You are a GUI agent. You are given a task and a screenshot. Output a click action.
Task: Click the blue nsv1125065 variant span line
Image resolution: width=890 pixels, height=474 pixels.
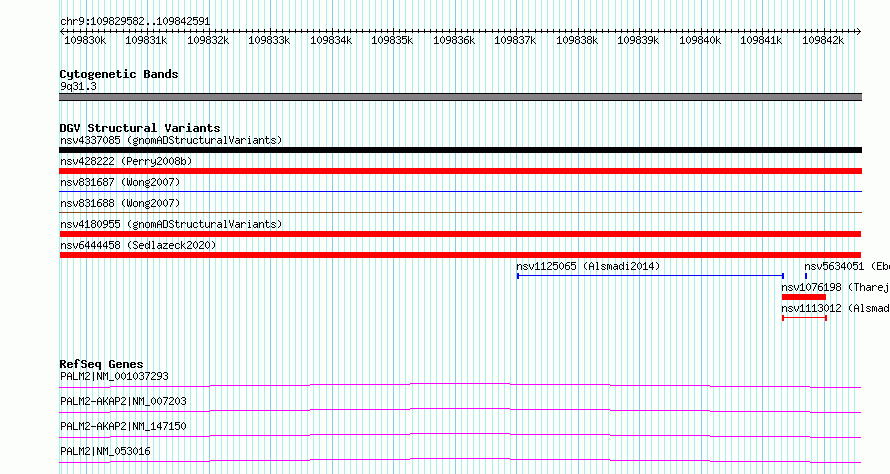point(650,276)
